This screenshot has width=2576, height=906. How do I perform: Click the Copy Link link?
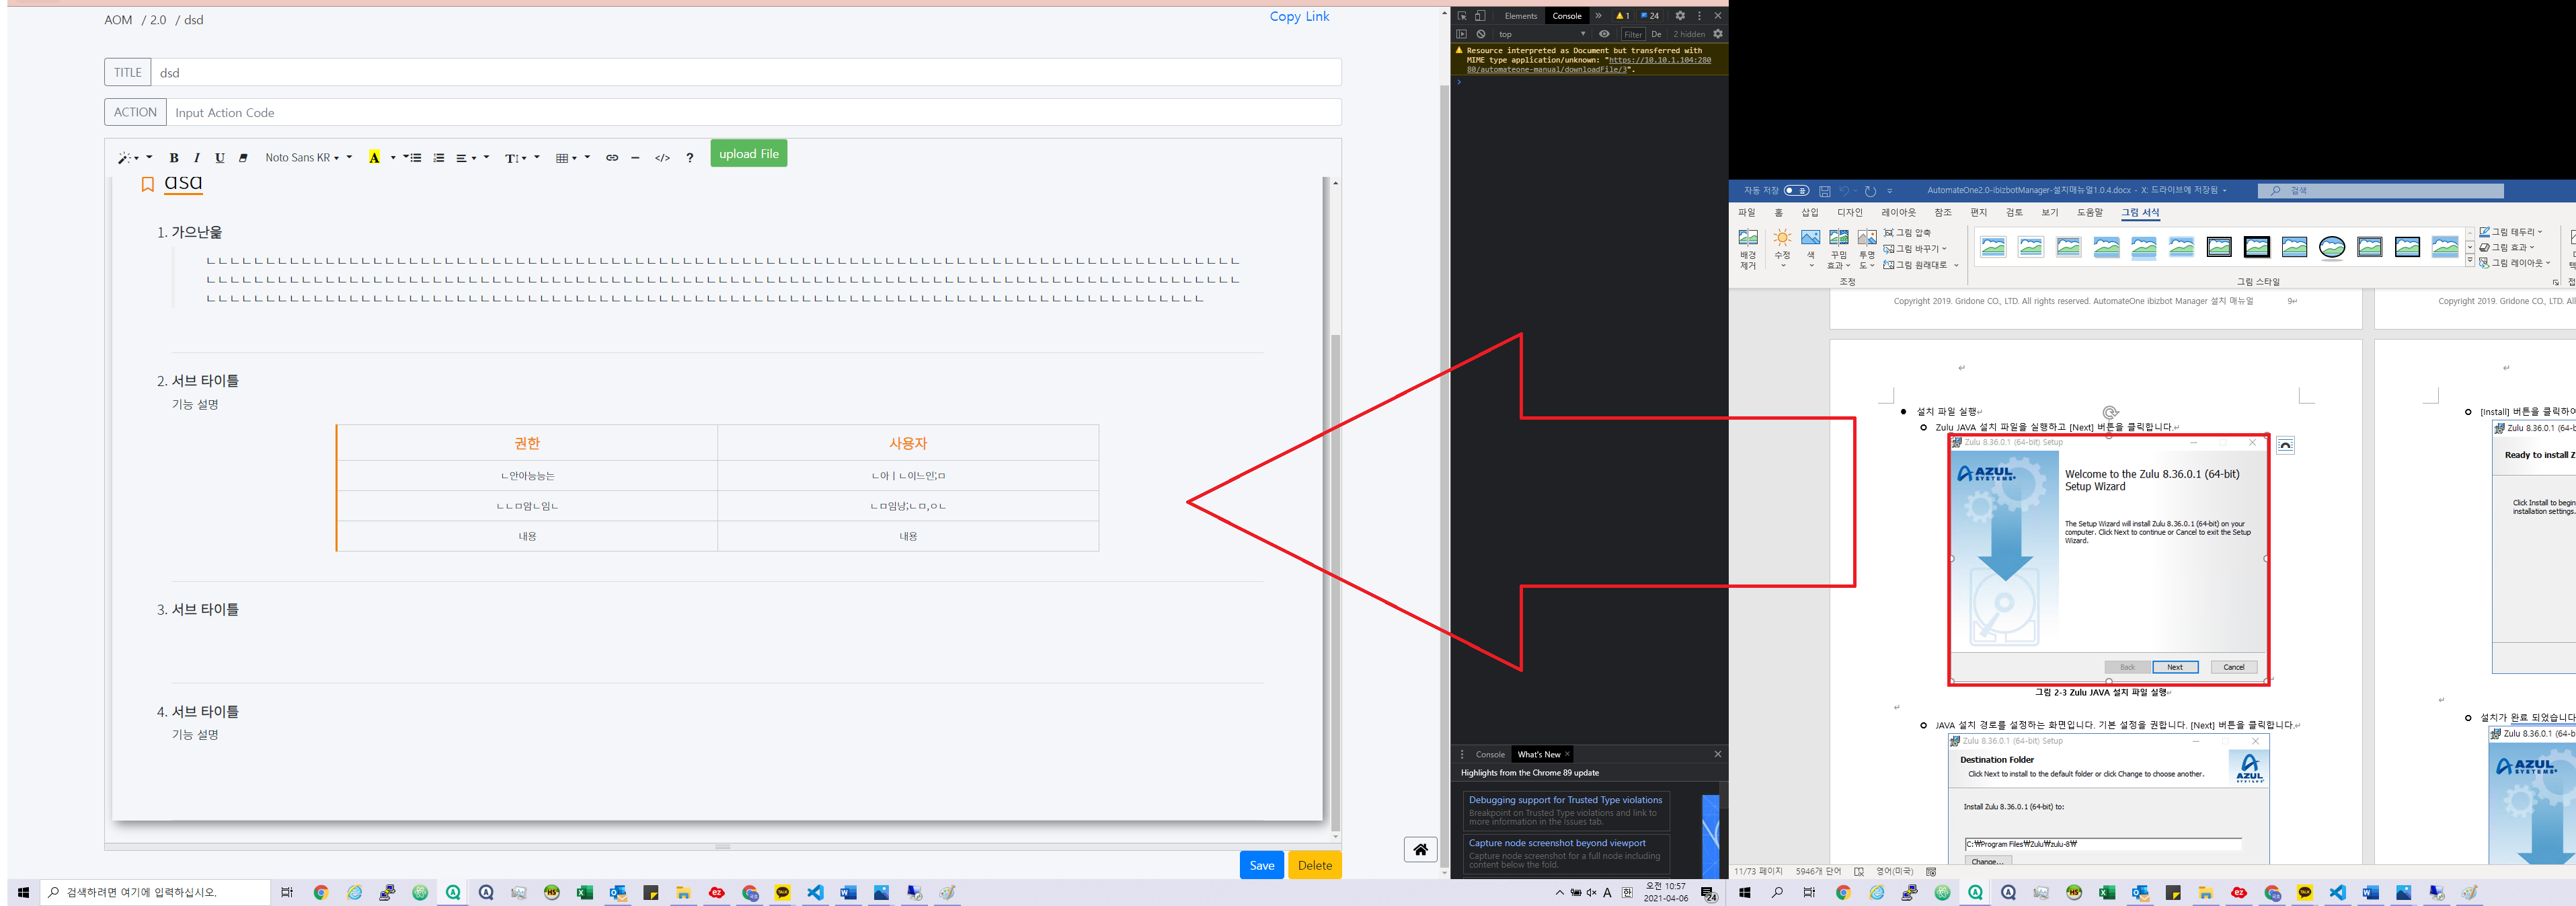point(1299,17)
